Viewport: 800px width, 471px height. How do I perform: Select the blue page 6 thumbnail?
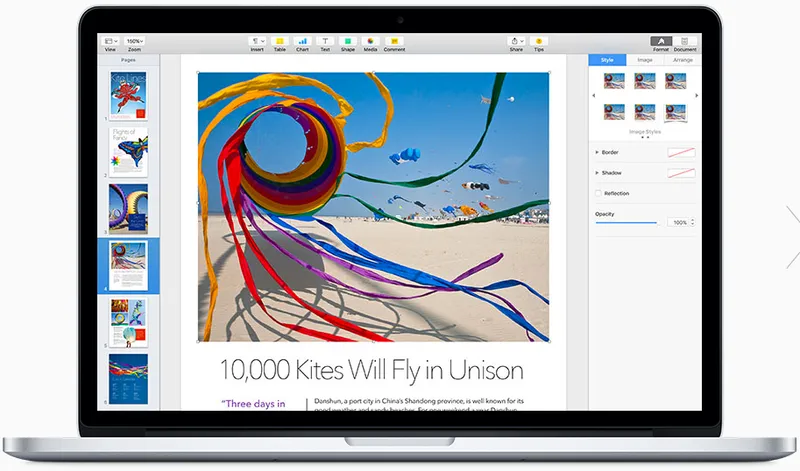128,379
